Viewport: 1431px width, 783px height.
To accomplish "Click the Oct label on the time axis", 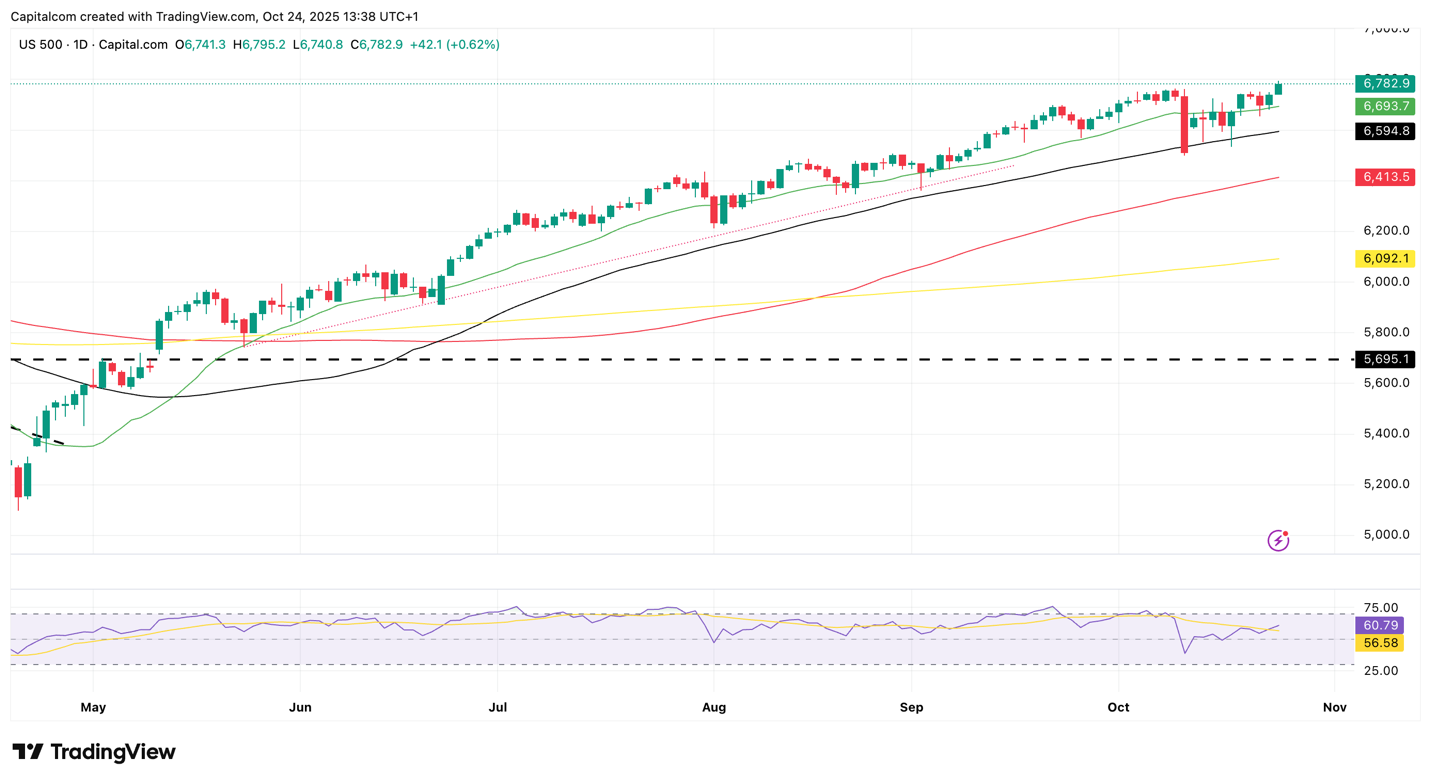I will coord(1118,707).
